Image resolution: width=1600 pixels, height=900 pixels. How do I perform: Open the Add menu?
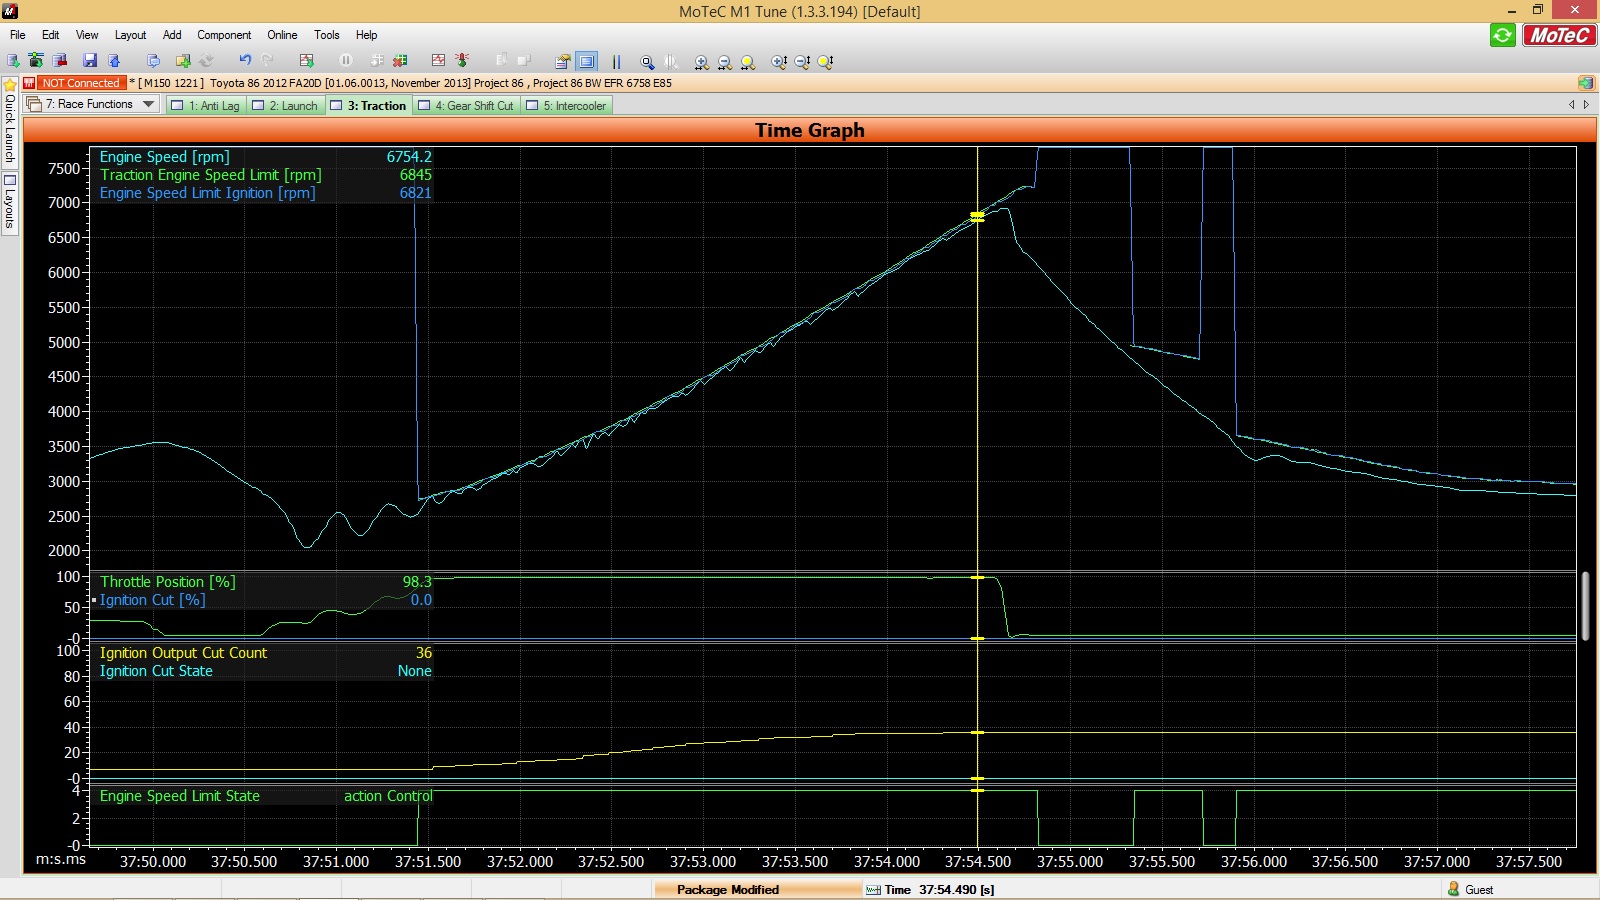(x=172, y=35)
